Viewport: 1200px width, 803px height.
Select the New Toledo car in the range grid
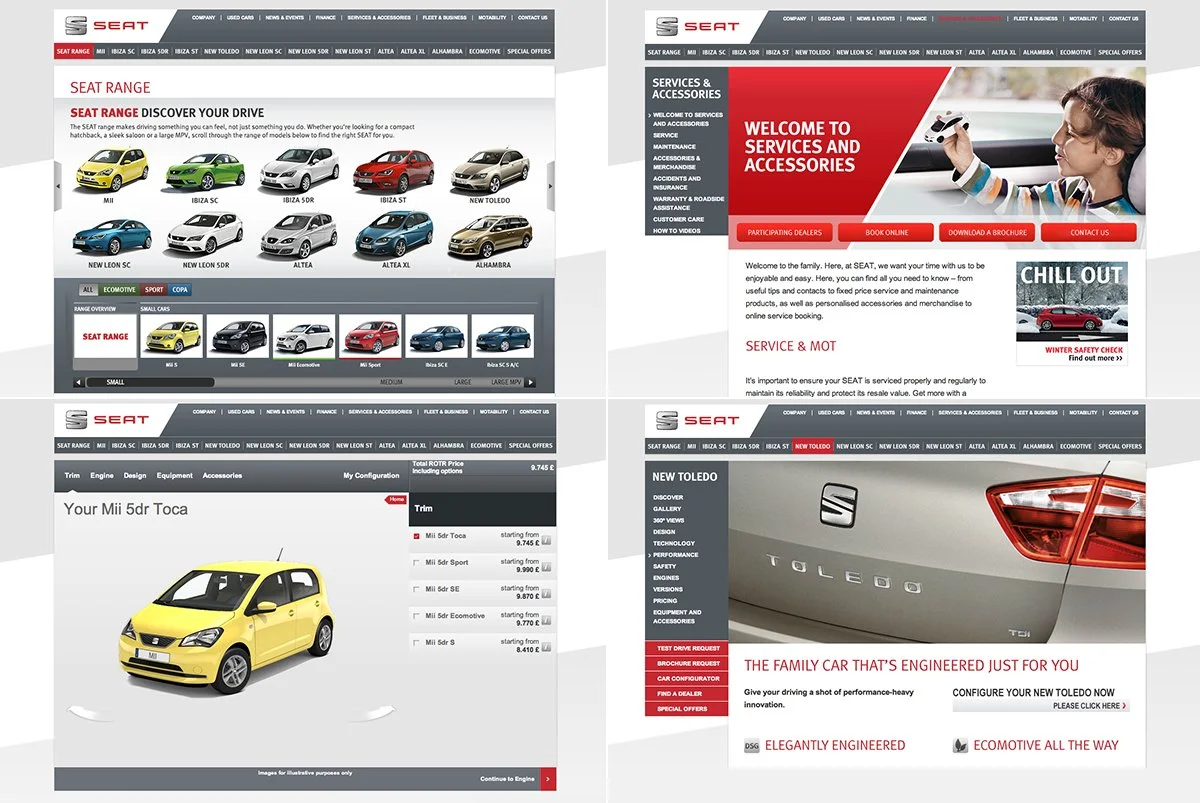point(490,172)
